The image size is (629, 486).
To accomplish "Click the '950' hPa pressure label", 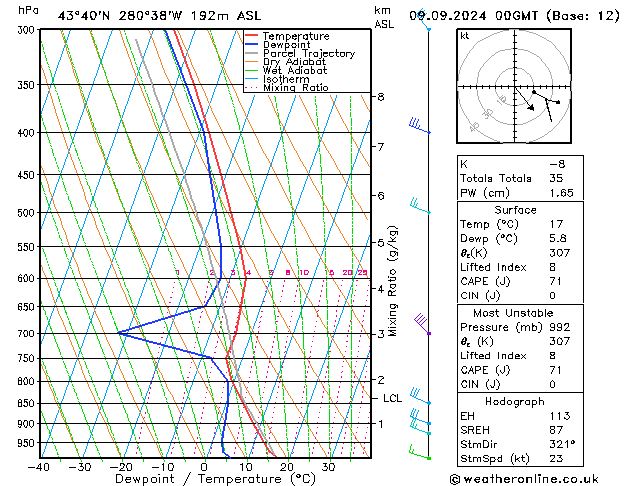I will pyautogui.click(x=28, y=443).
